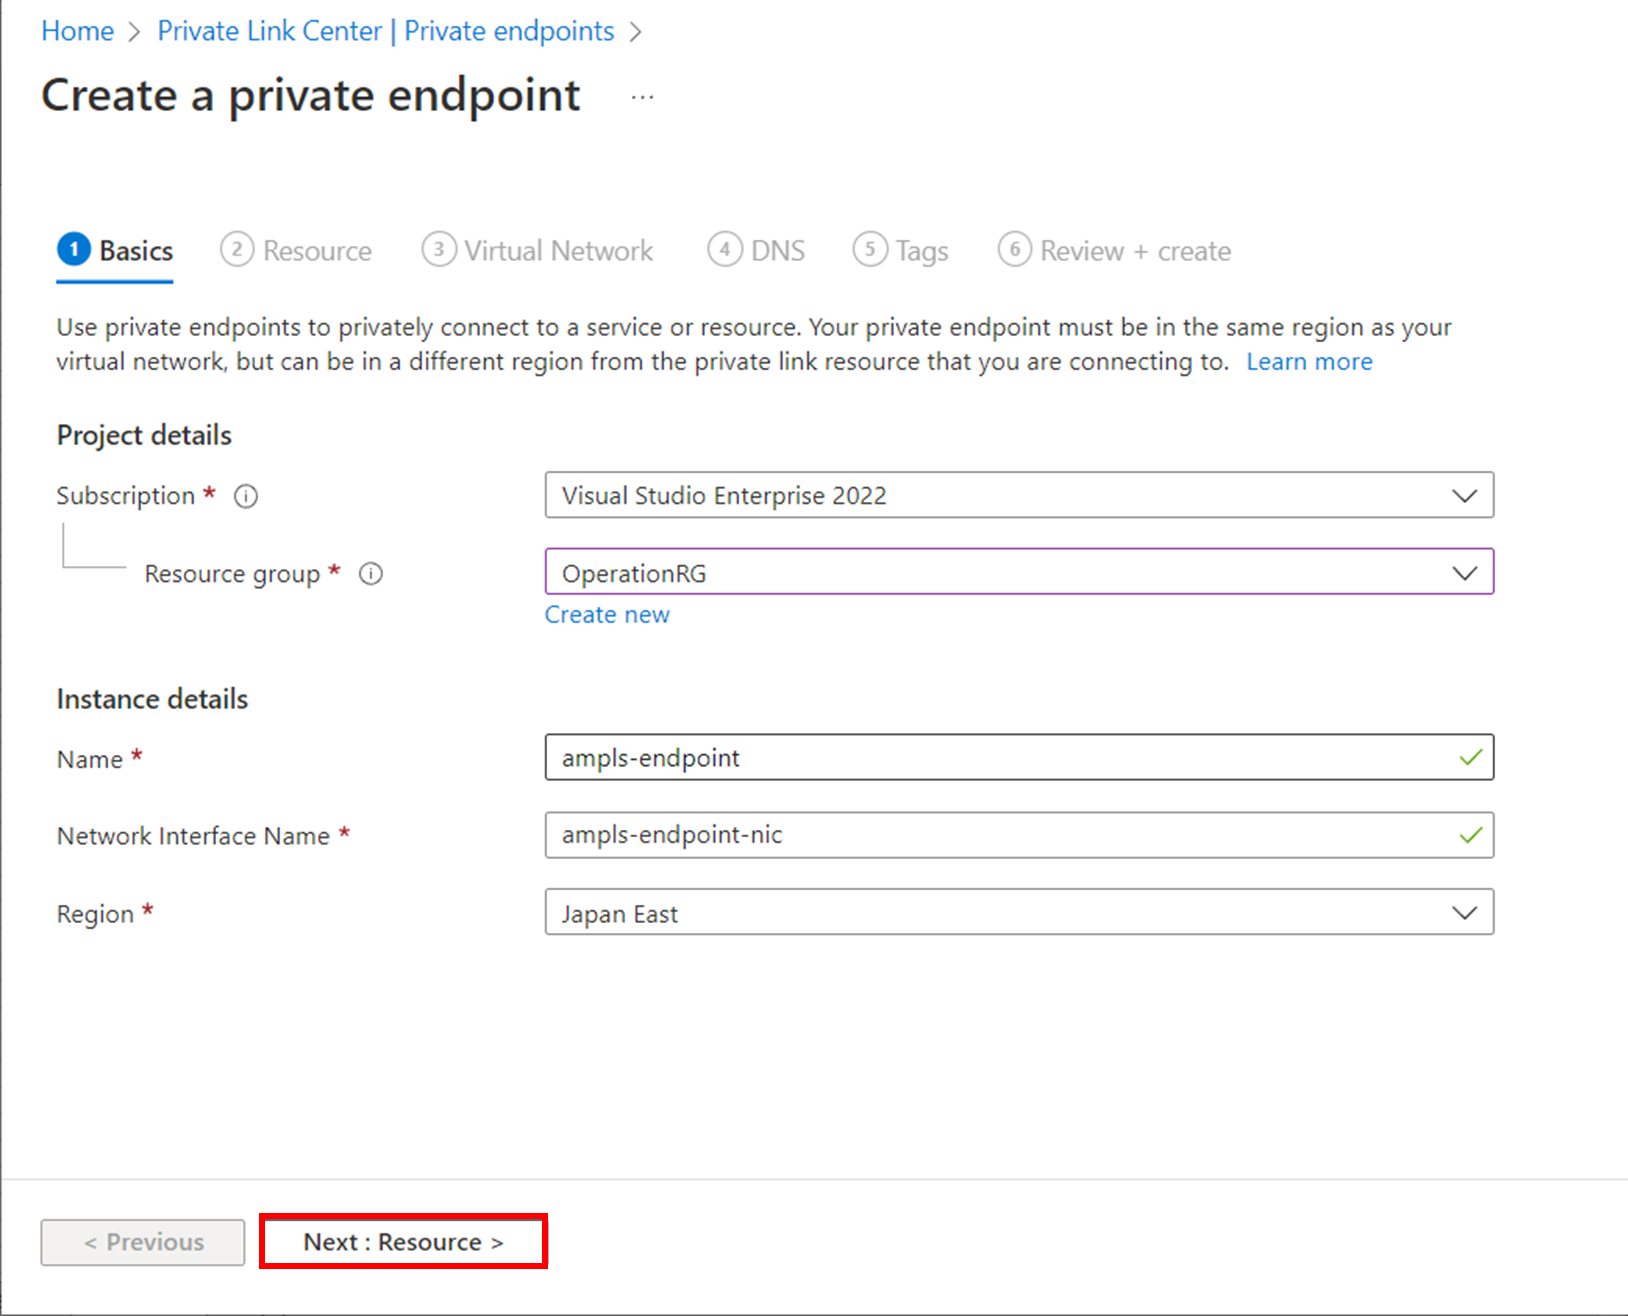Click the Subscription info icon
Viewport: 1628px width, 1316px height.
pos(245,495)
